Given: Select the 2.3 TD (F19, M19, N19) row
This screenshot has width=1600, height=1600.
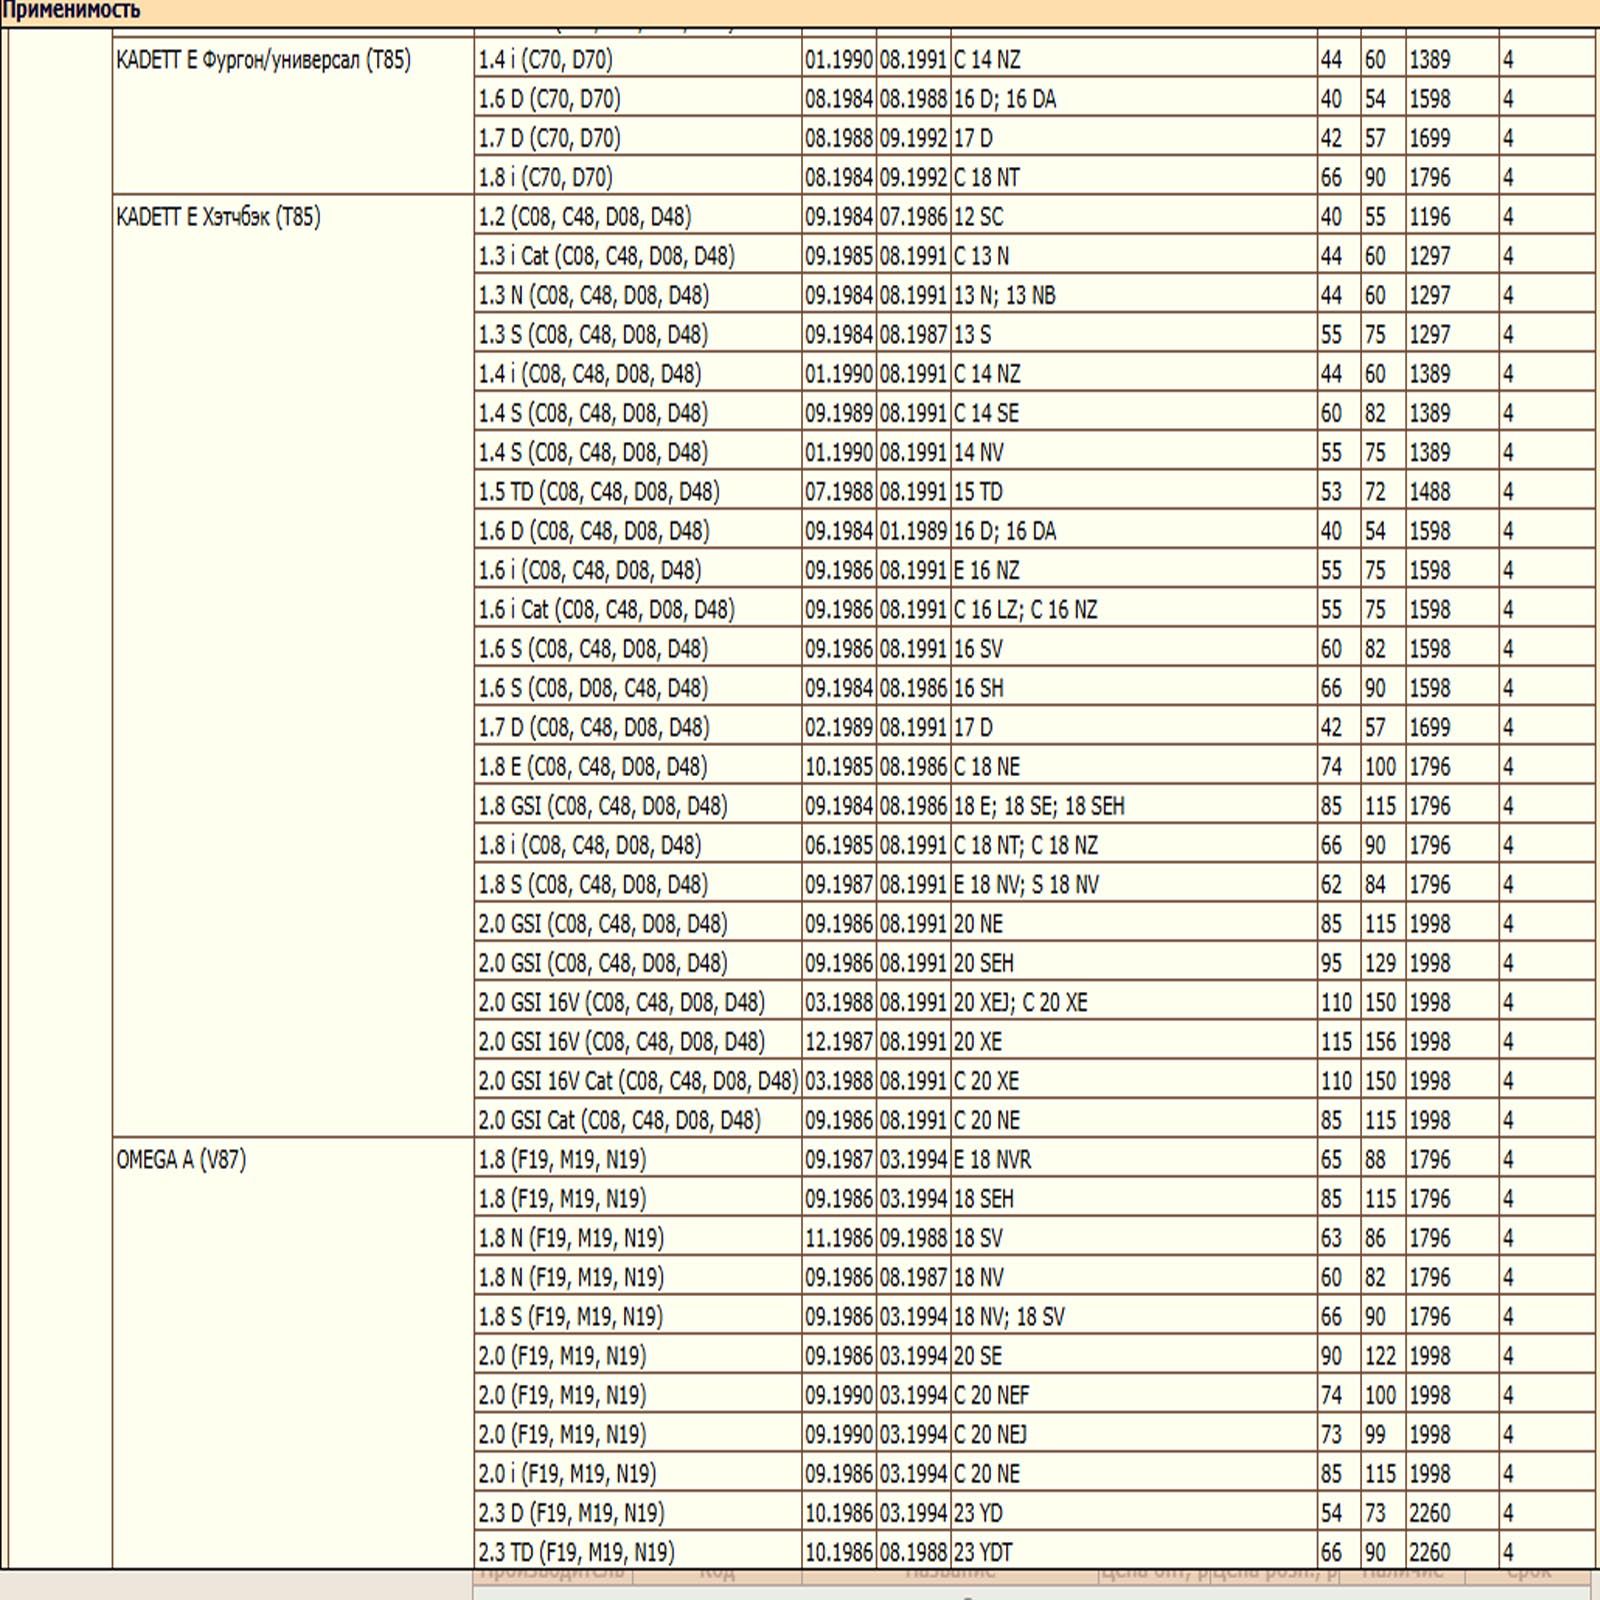Looking at the screenshot, I should pyautogui.click(x=576, y=1552).
